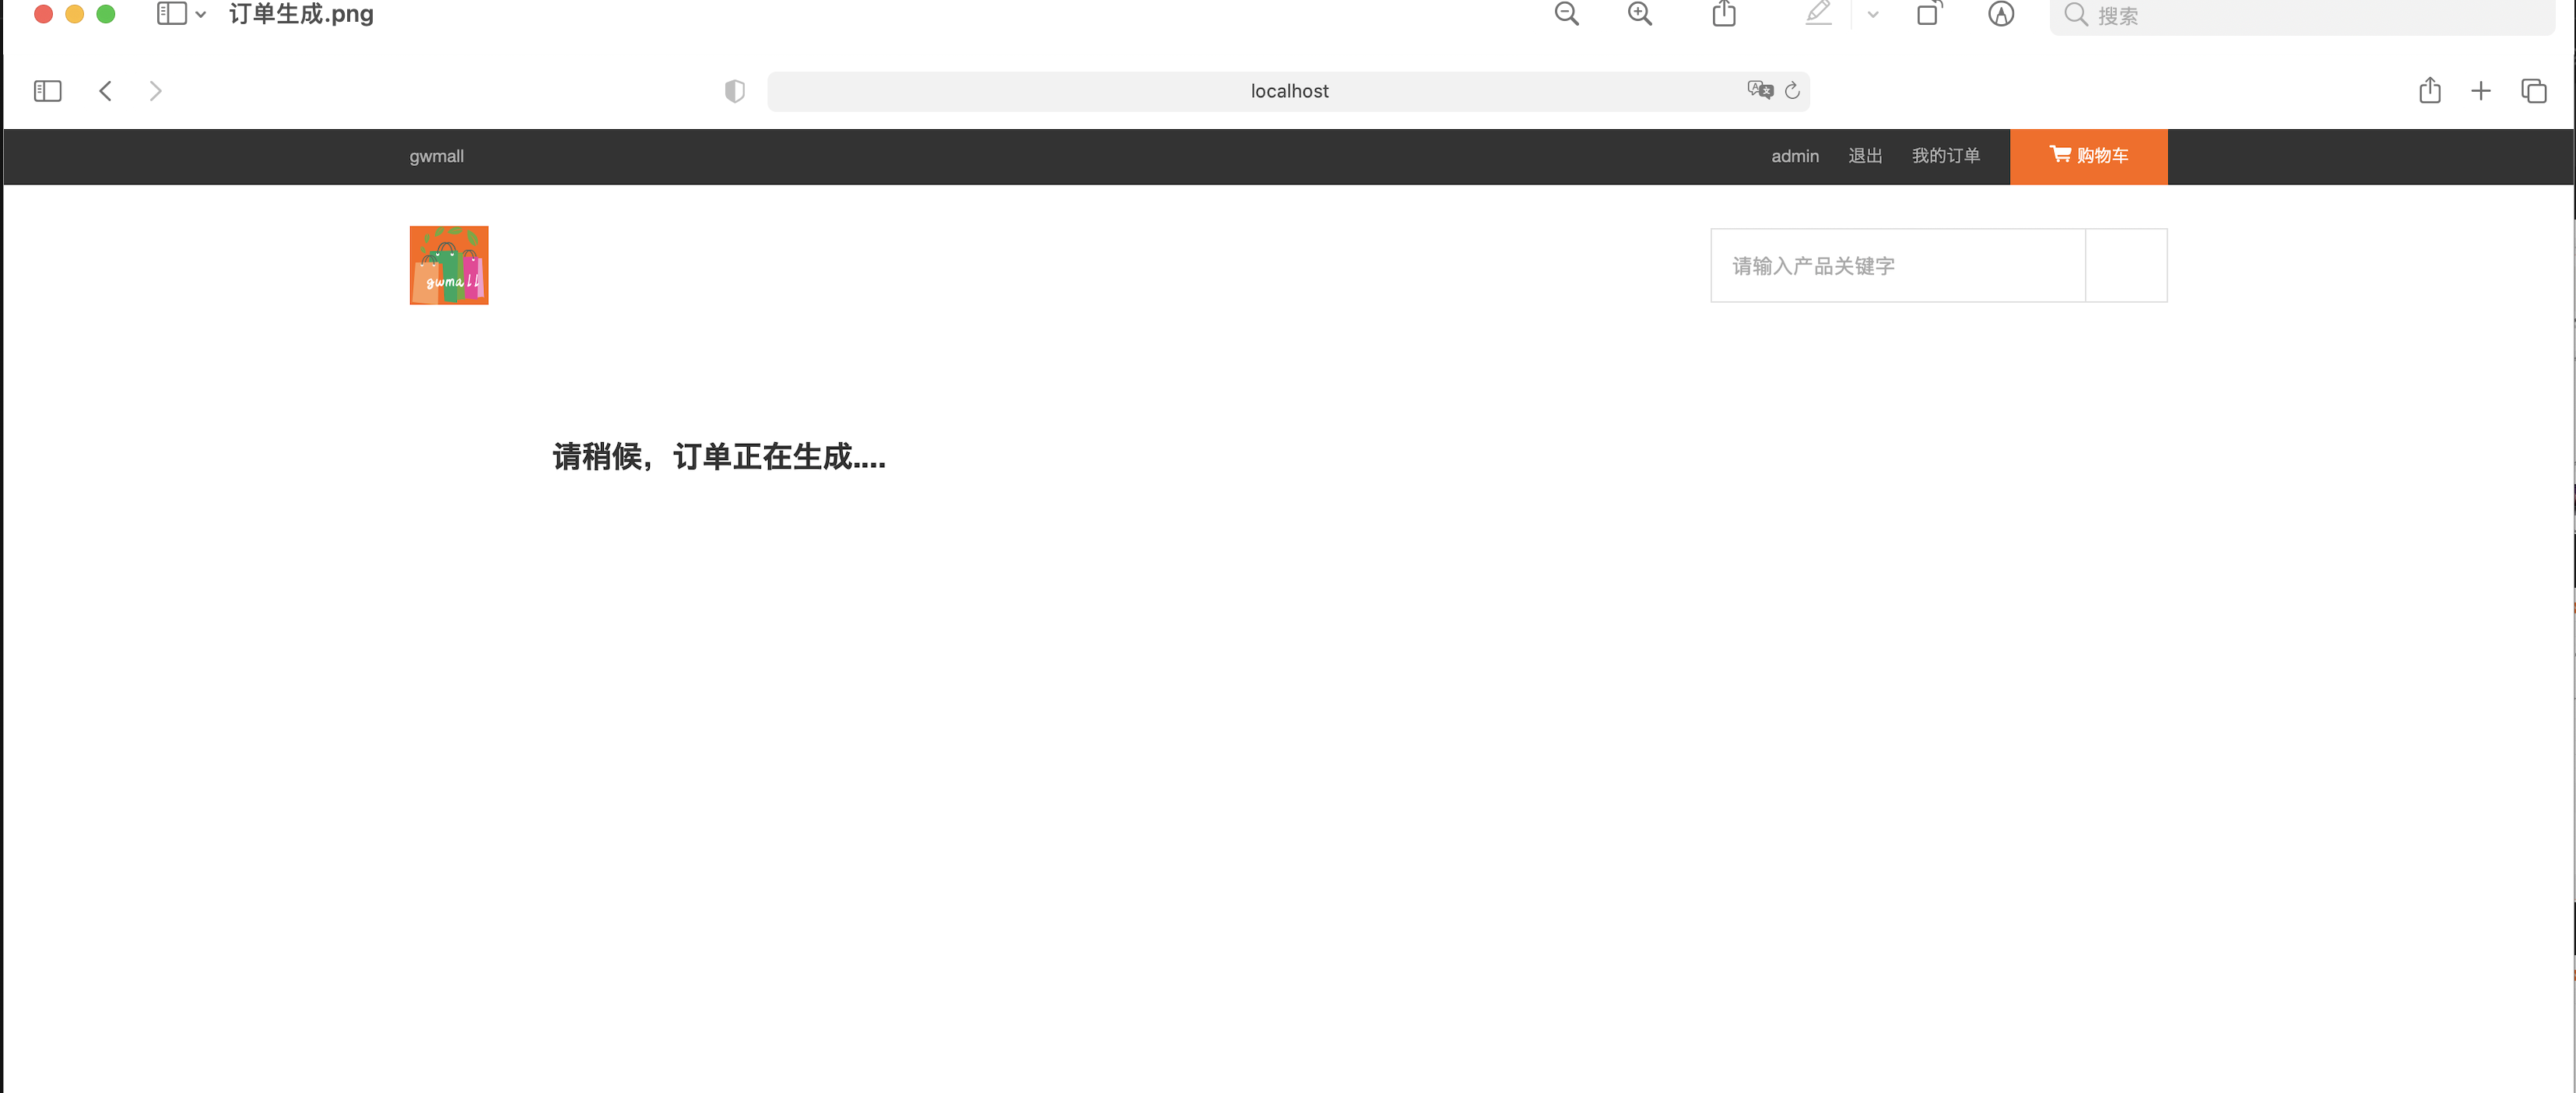2576x1093 pixels.
Task: Click the privacy shield icon
Action: tap(734, 91)
